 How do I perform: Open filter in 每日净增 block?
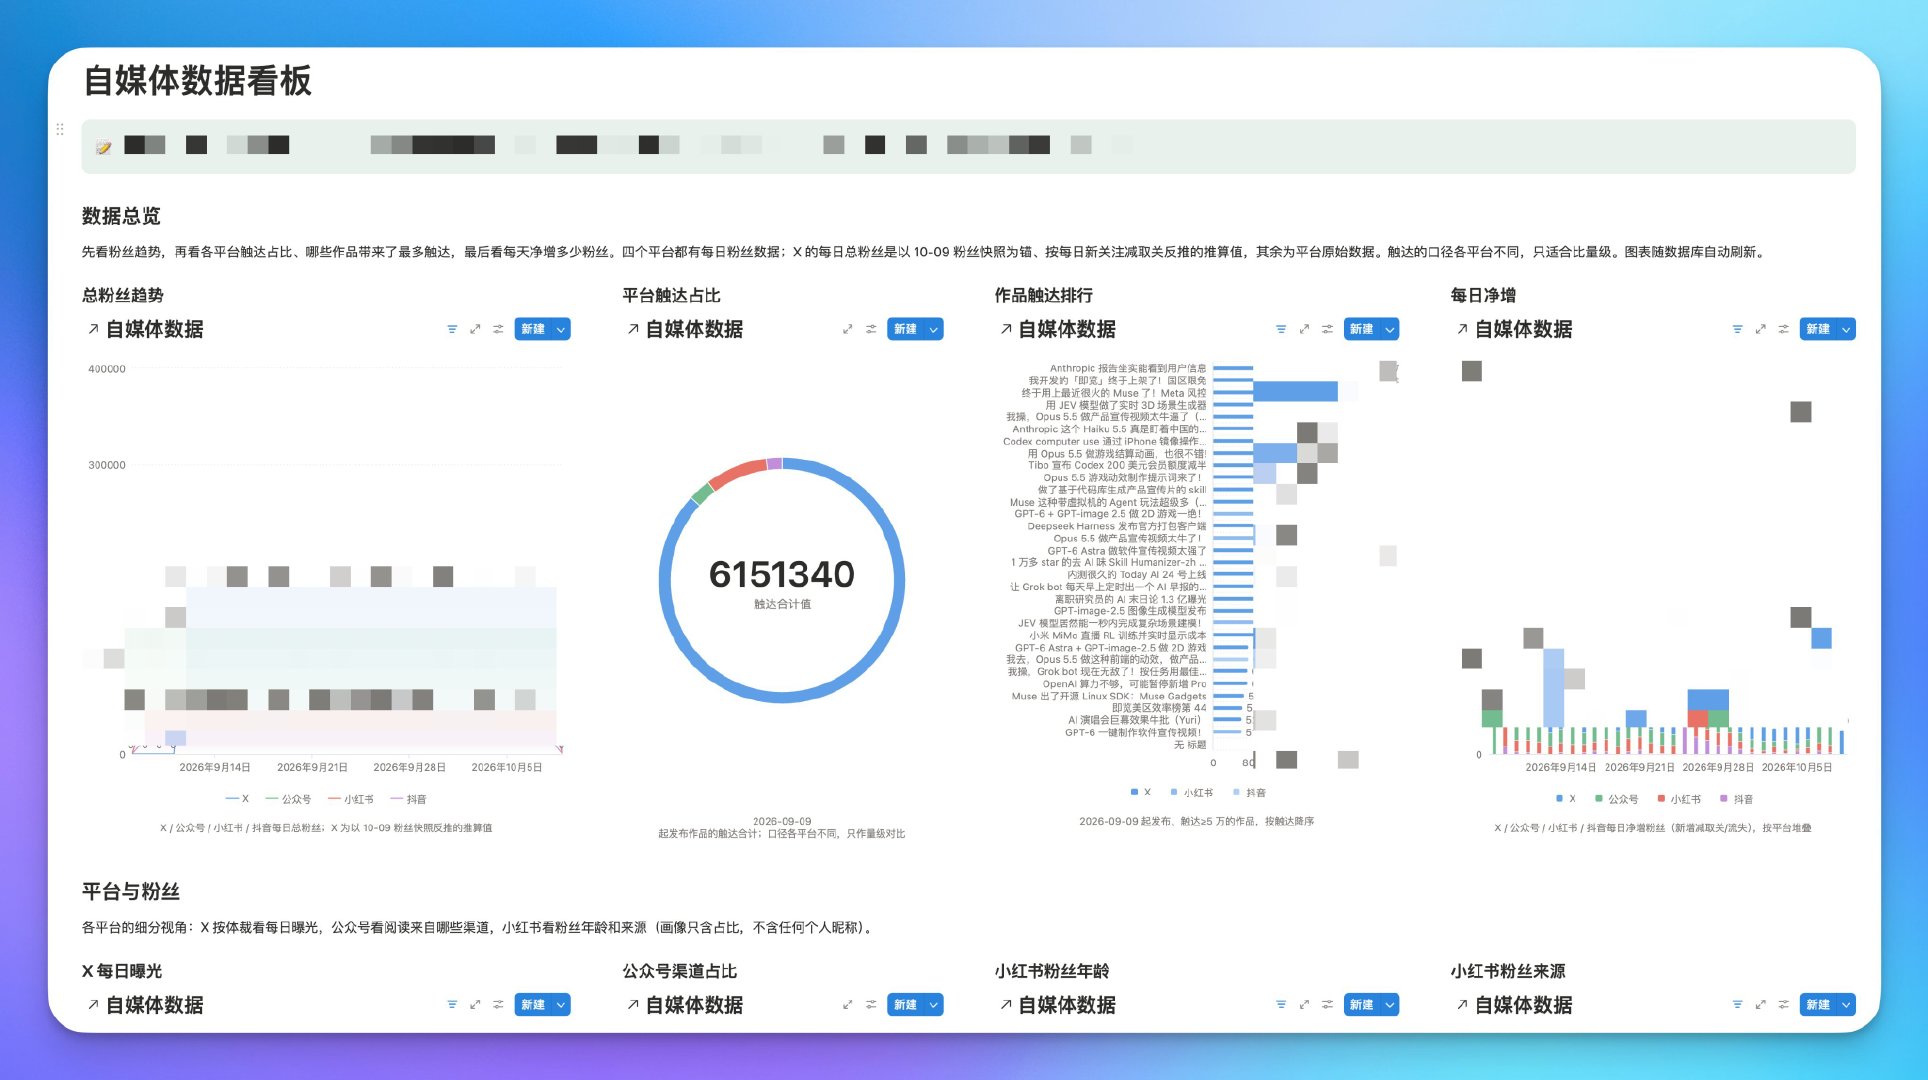coord(1737,329)
